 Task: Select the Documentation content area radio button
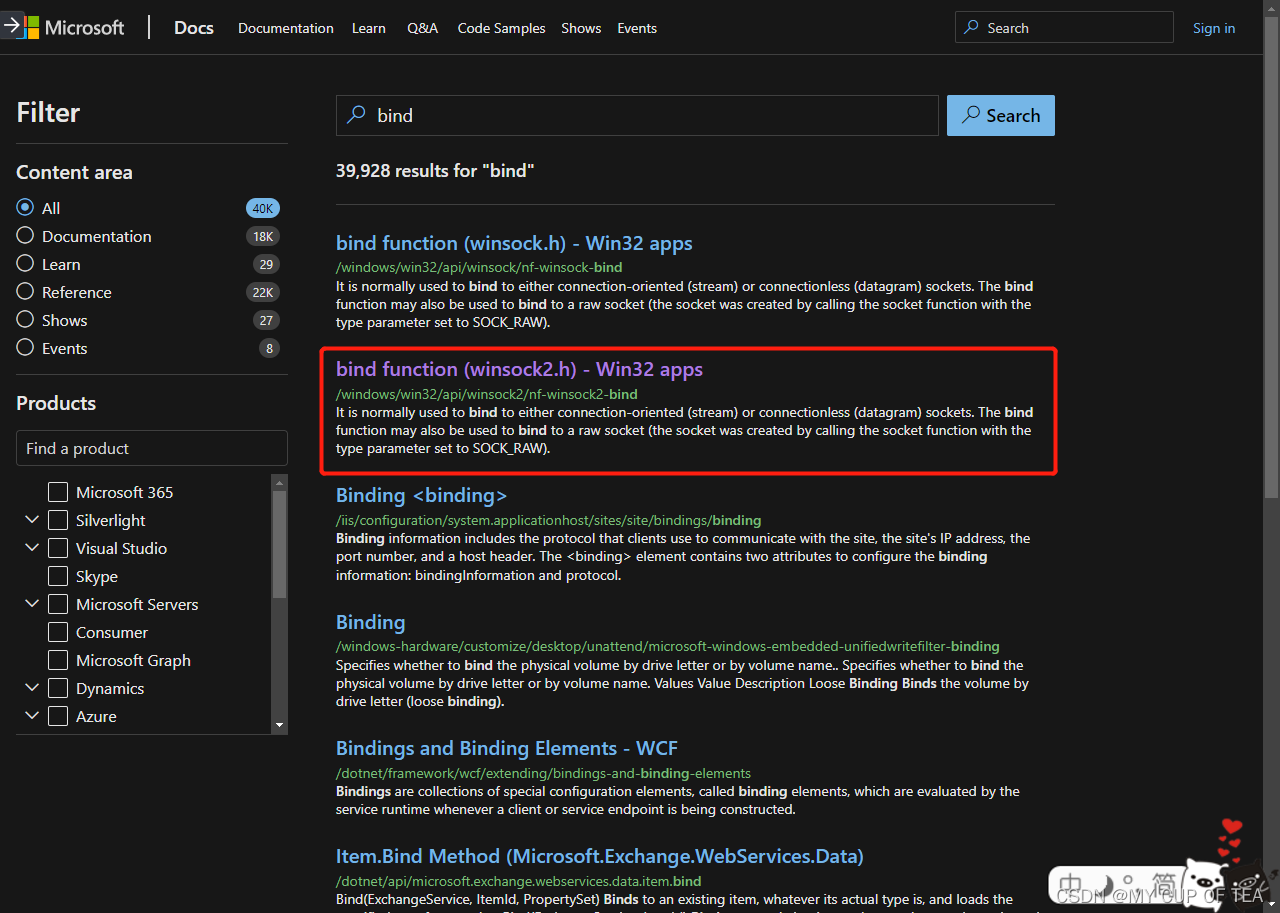[25, 236]
